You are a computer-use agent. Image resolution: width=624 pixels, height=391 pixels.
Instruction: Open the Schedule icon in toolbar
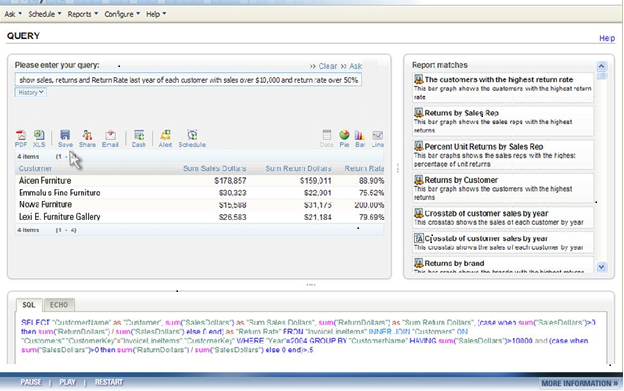click(x=192, y=138)
